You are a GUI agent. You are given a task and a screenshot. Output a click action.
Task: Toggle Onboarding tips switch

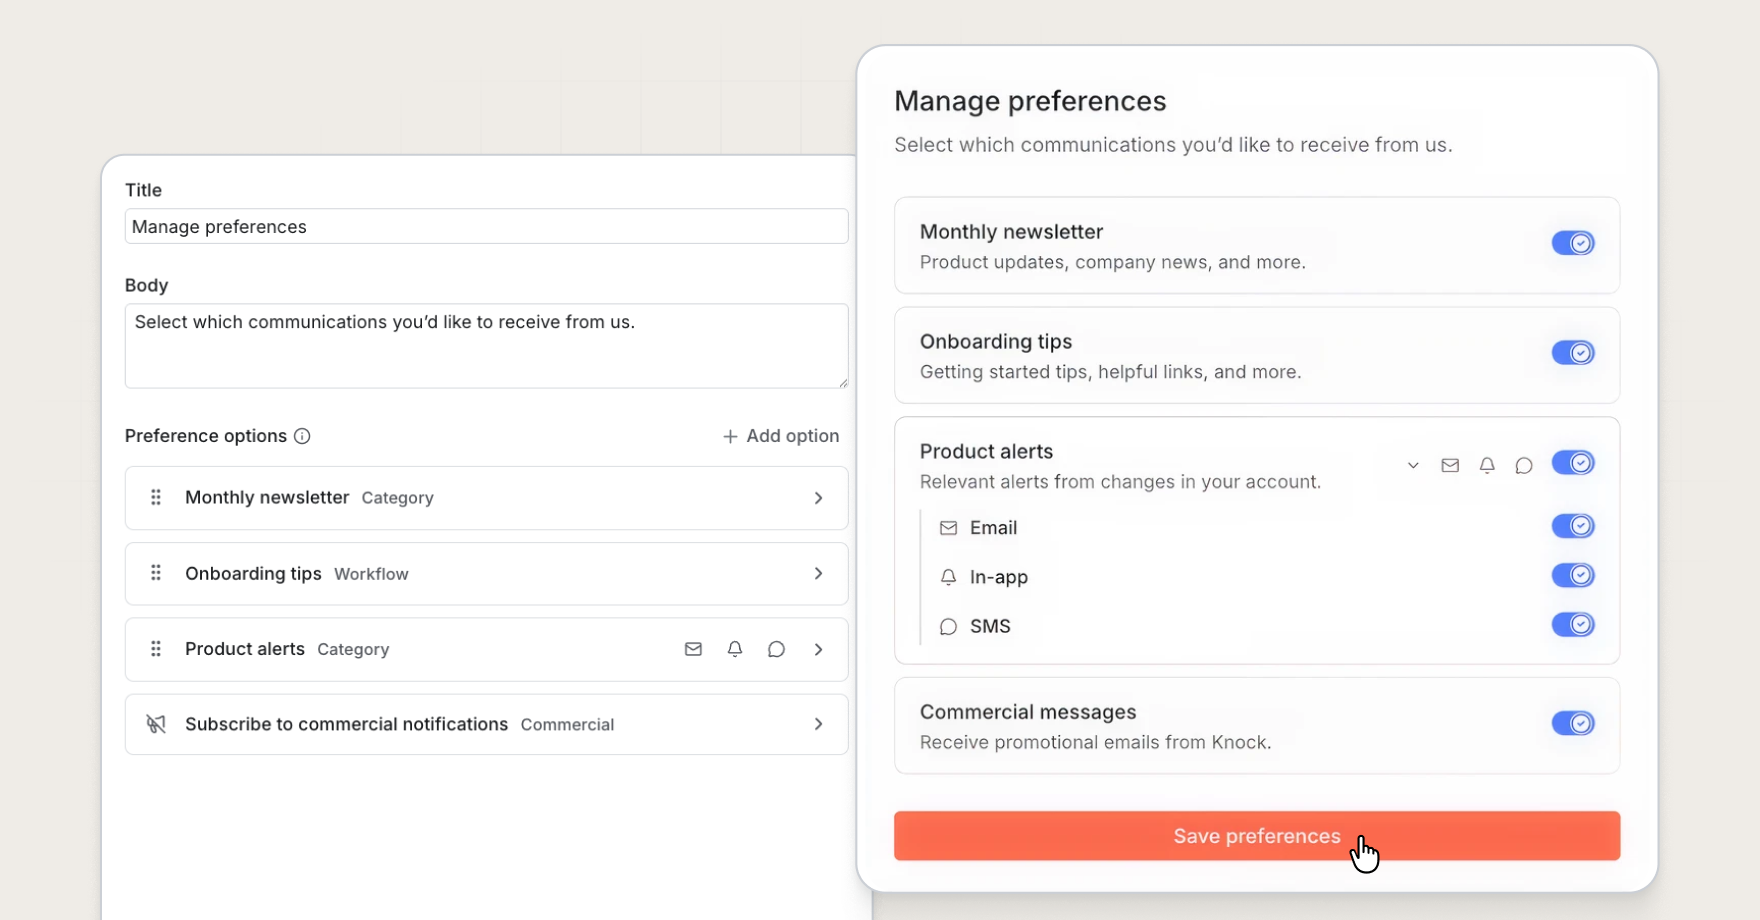[1573, 353]
